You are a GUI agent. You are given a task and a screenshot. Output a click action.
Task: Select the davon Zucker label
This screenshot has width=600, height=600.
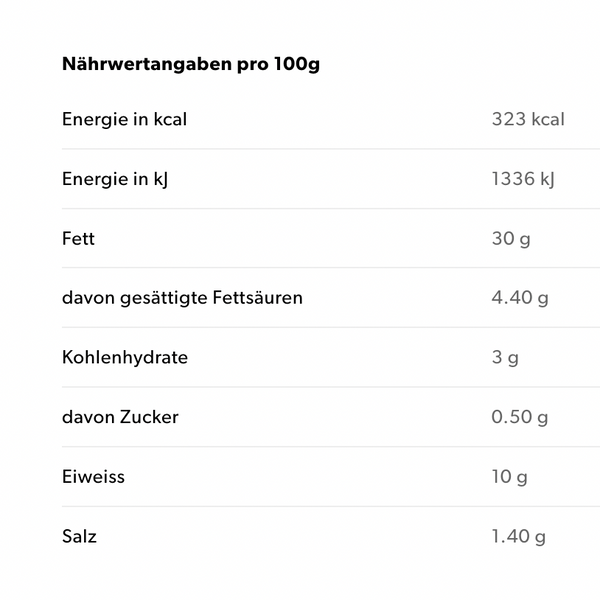[120, 417]
